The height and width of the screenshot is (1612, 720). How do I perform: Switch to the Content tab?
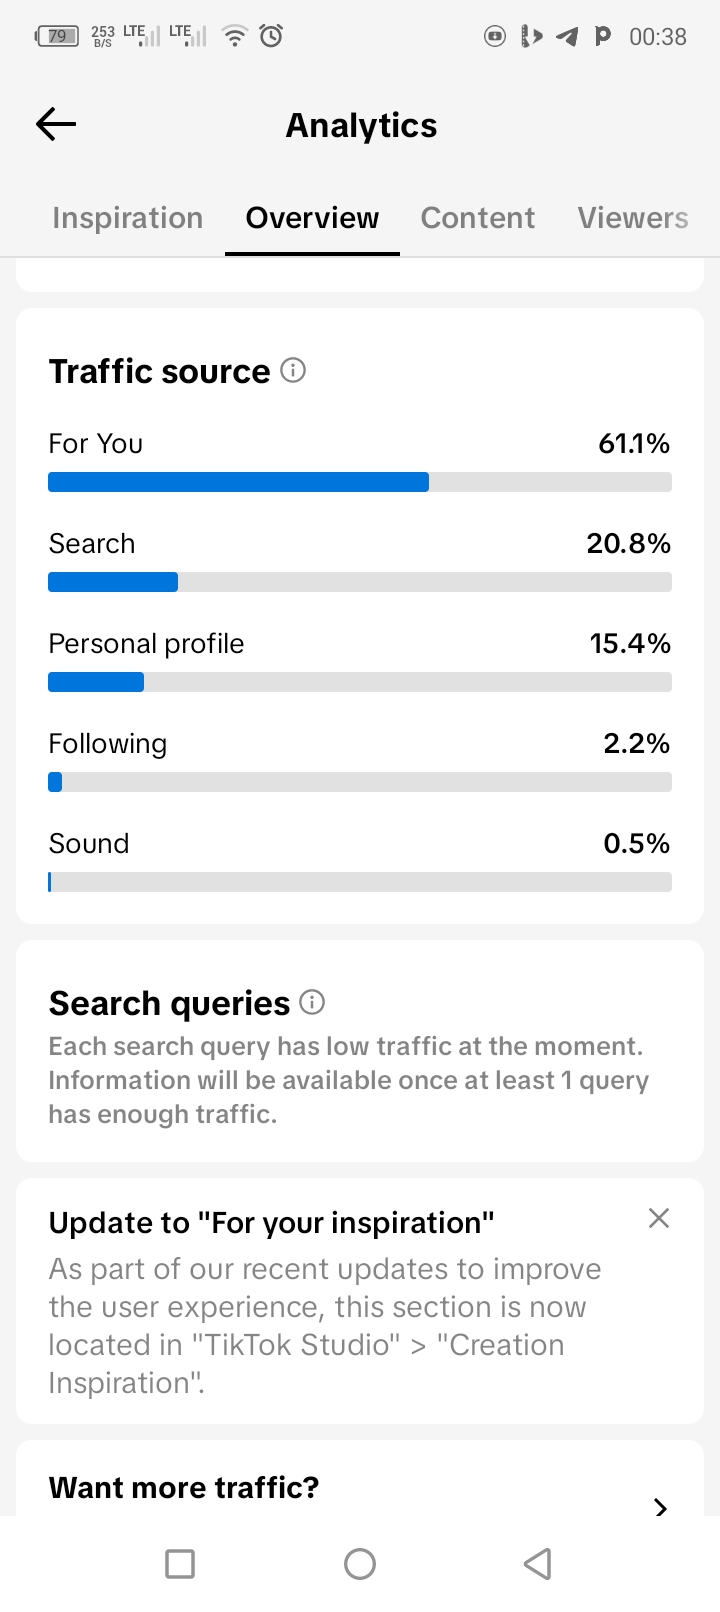(478, 218)
